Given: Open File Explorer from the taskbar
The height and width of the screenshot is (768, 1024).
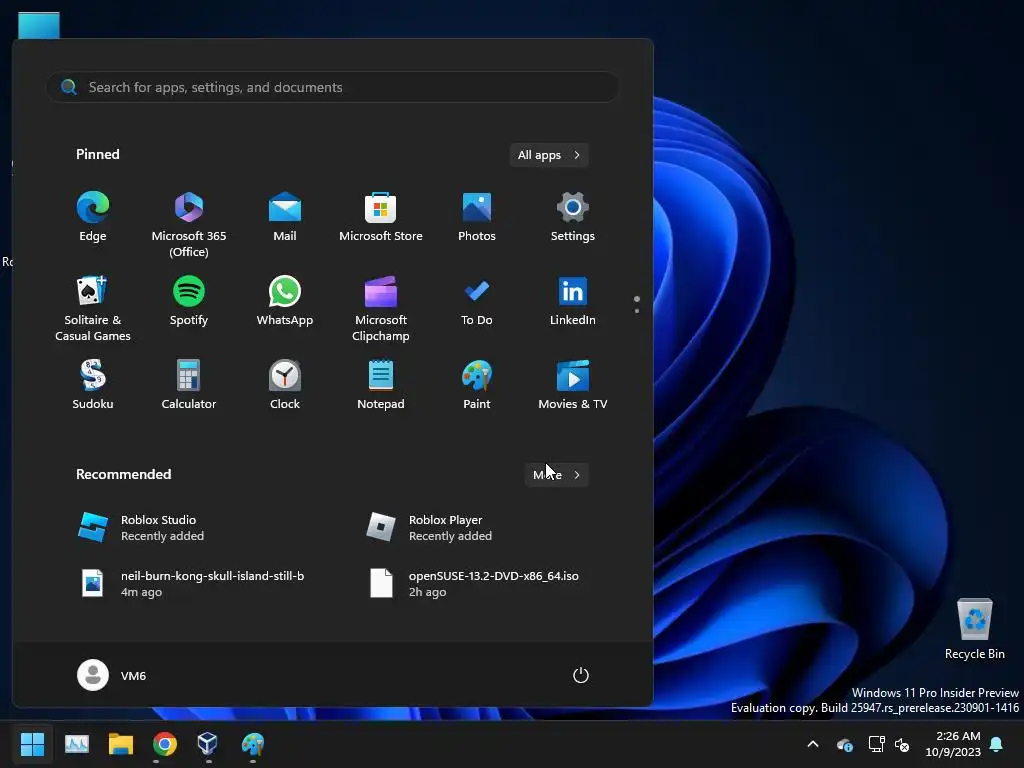Looking at the screenshot, I should pyautogui.click(x=121, y=744).
